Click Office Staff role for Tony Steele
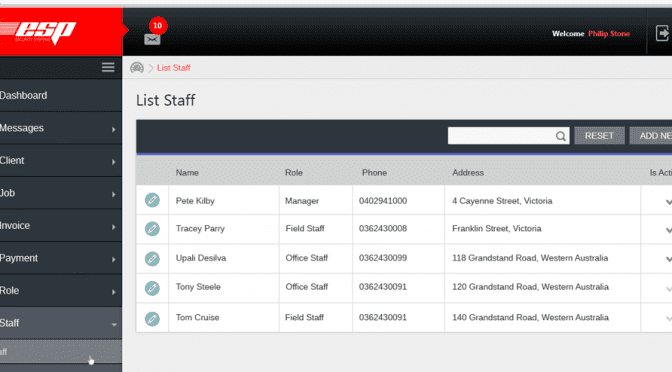 306,287
